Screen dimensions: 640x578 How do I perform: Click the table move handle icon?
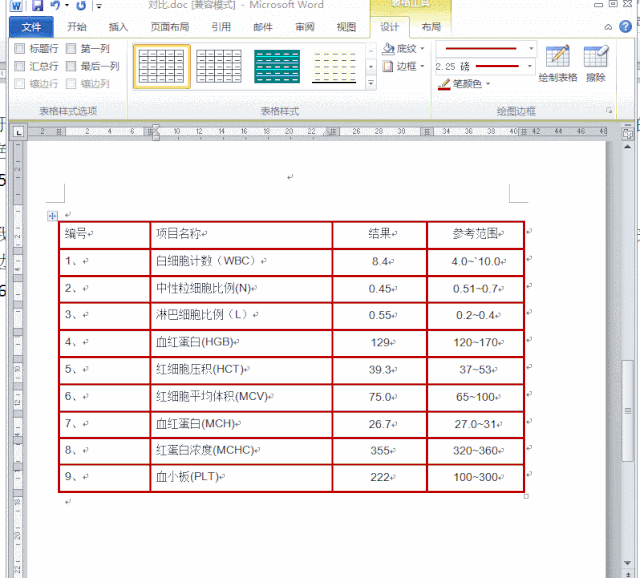tap(52, 216)
